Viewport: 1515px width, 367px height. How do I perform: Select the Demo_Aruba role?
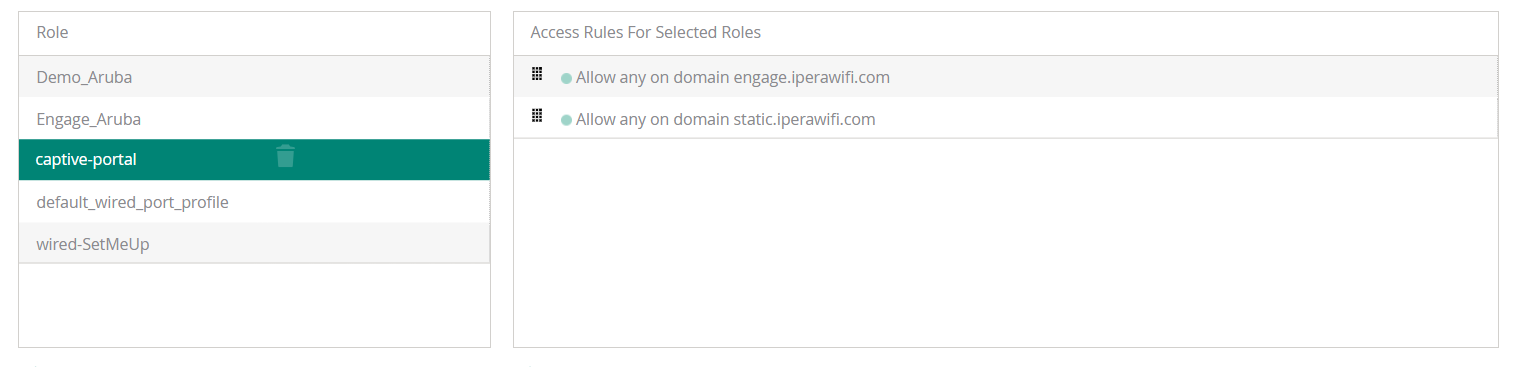(84, 77)
